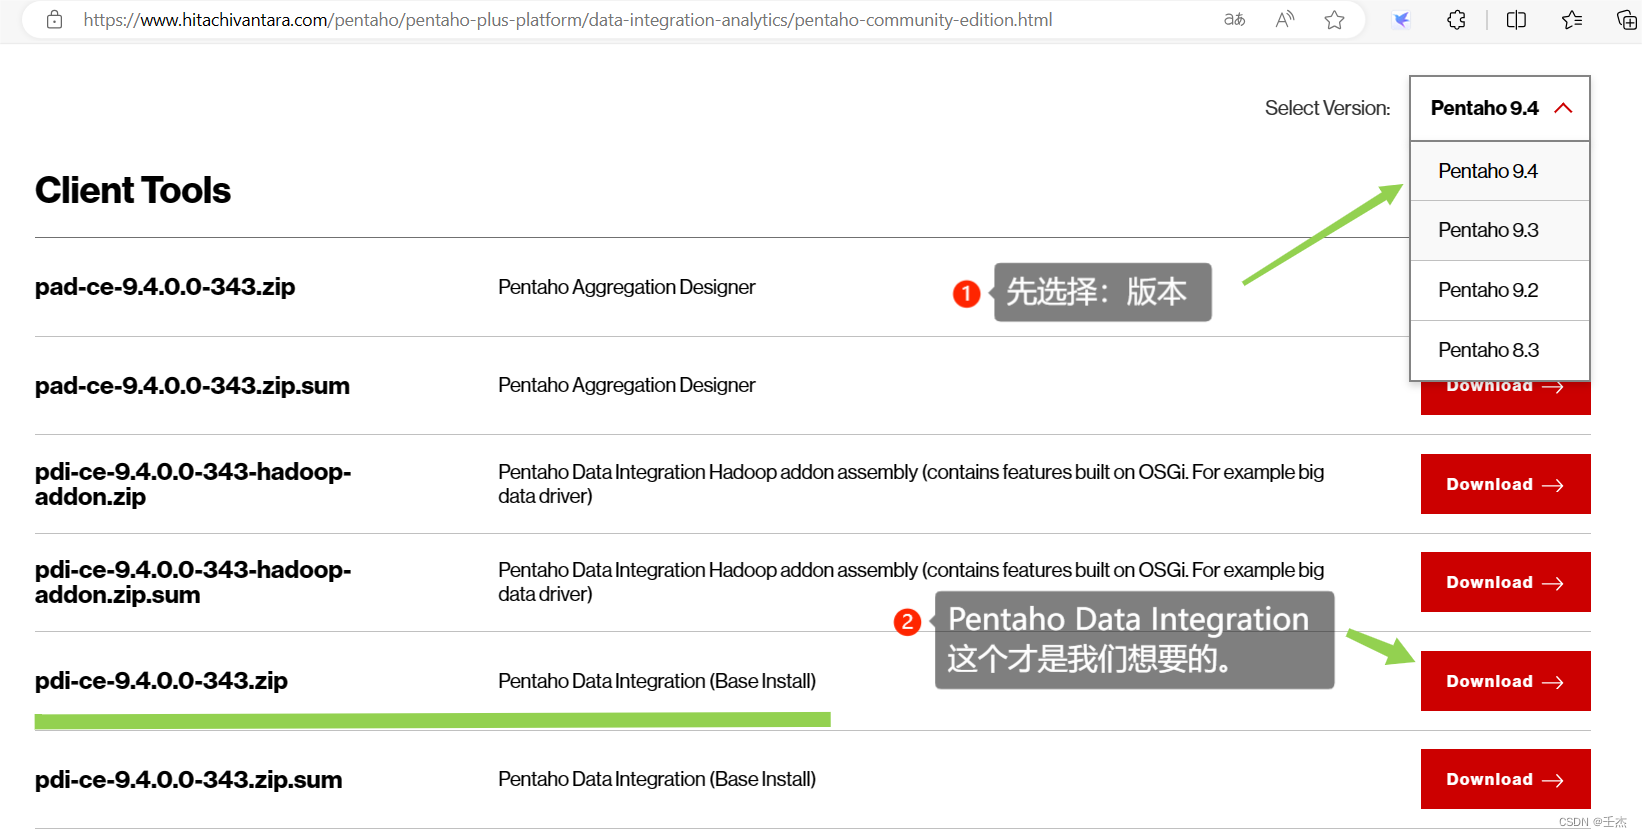Viewport: 1642px width, 837px height.
Task: Click the pdi-ce-9.4.0.0-343.zip.sum file name
Action: 188,780
